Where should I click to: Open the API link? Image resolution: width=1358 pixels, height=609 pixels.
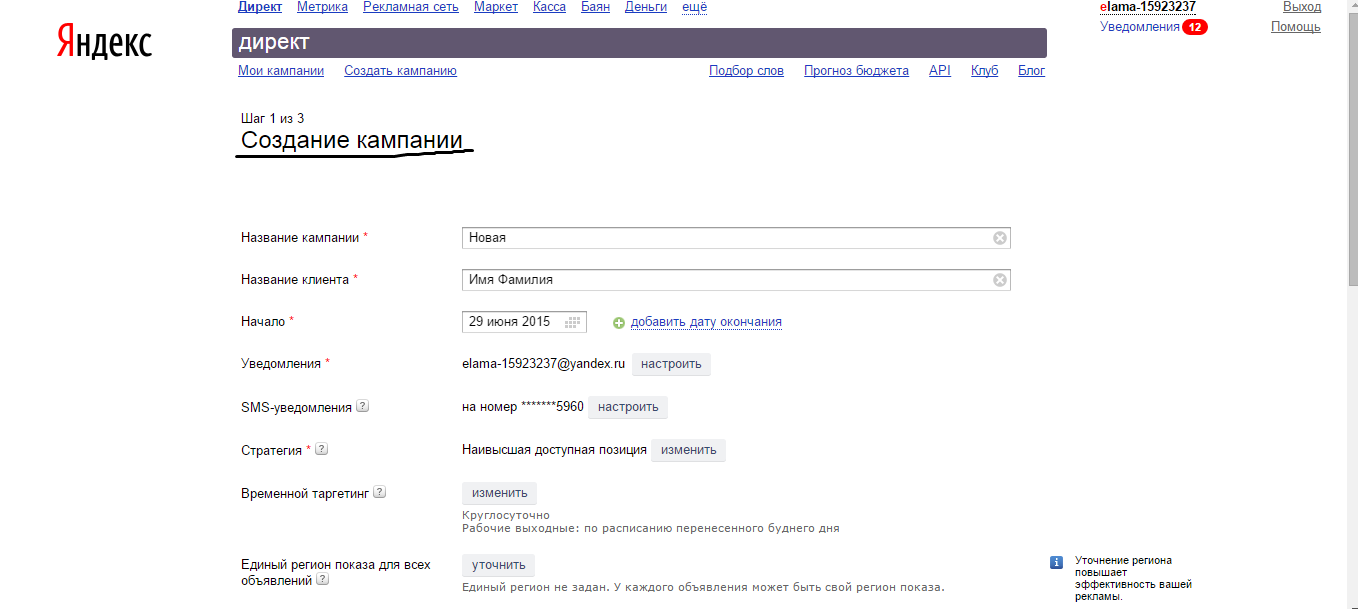tap(940, 71)
